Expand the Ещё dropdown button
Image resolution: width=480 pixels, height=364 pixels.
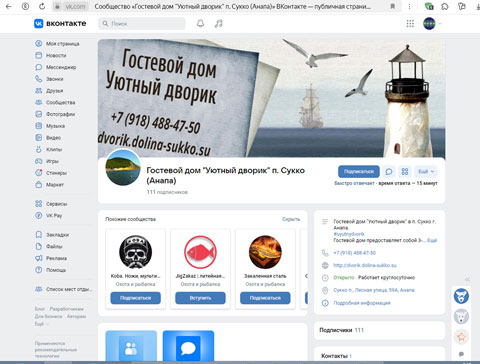pos(426,171)
